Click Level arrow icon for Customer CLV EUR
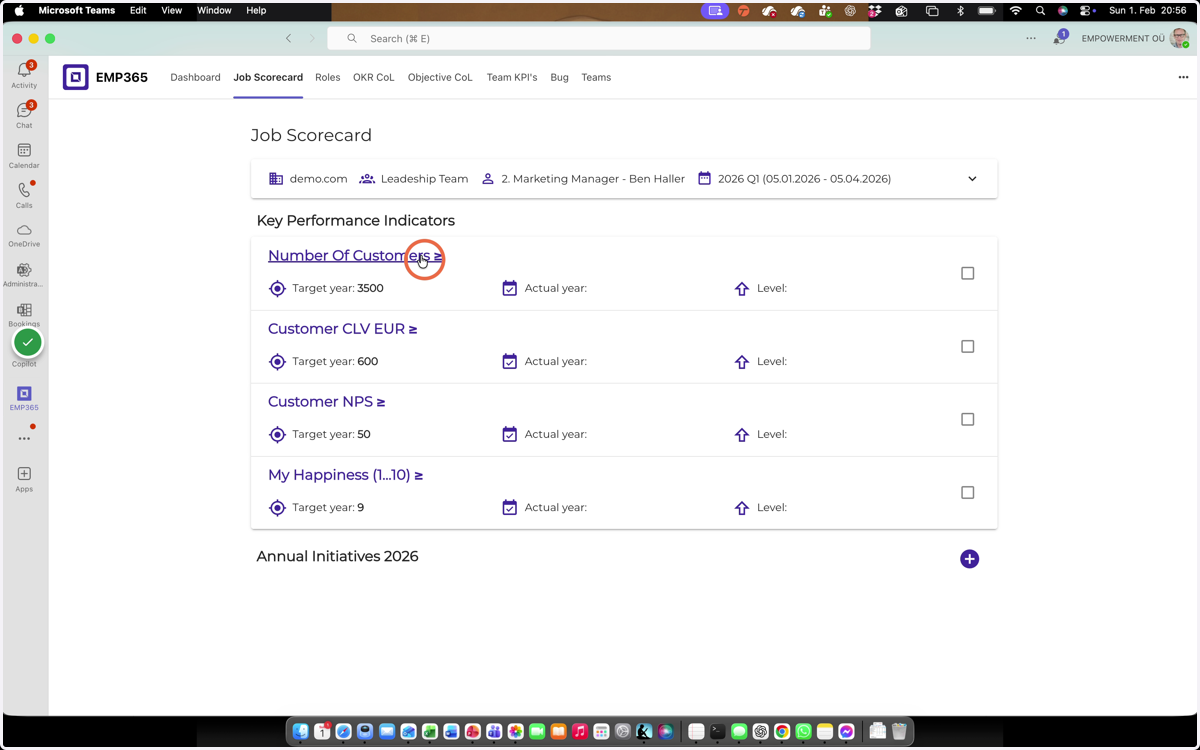 pos(742,361)
